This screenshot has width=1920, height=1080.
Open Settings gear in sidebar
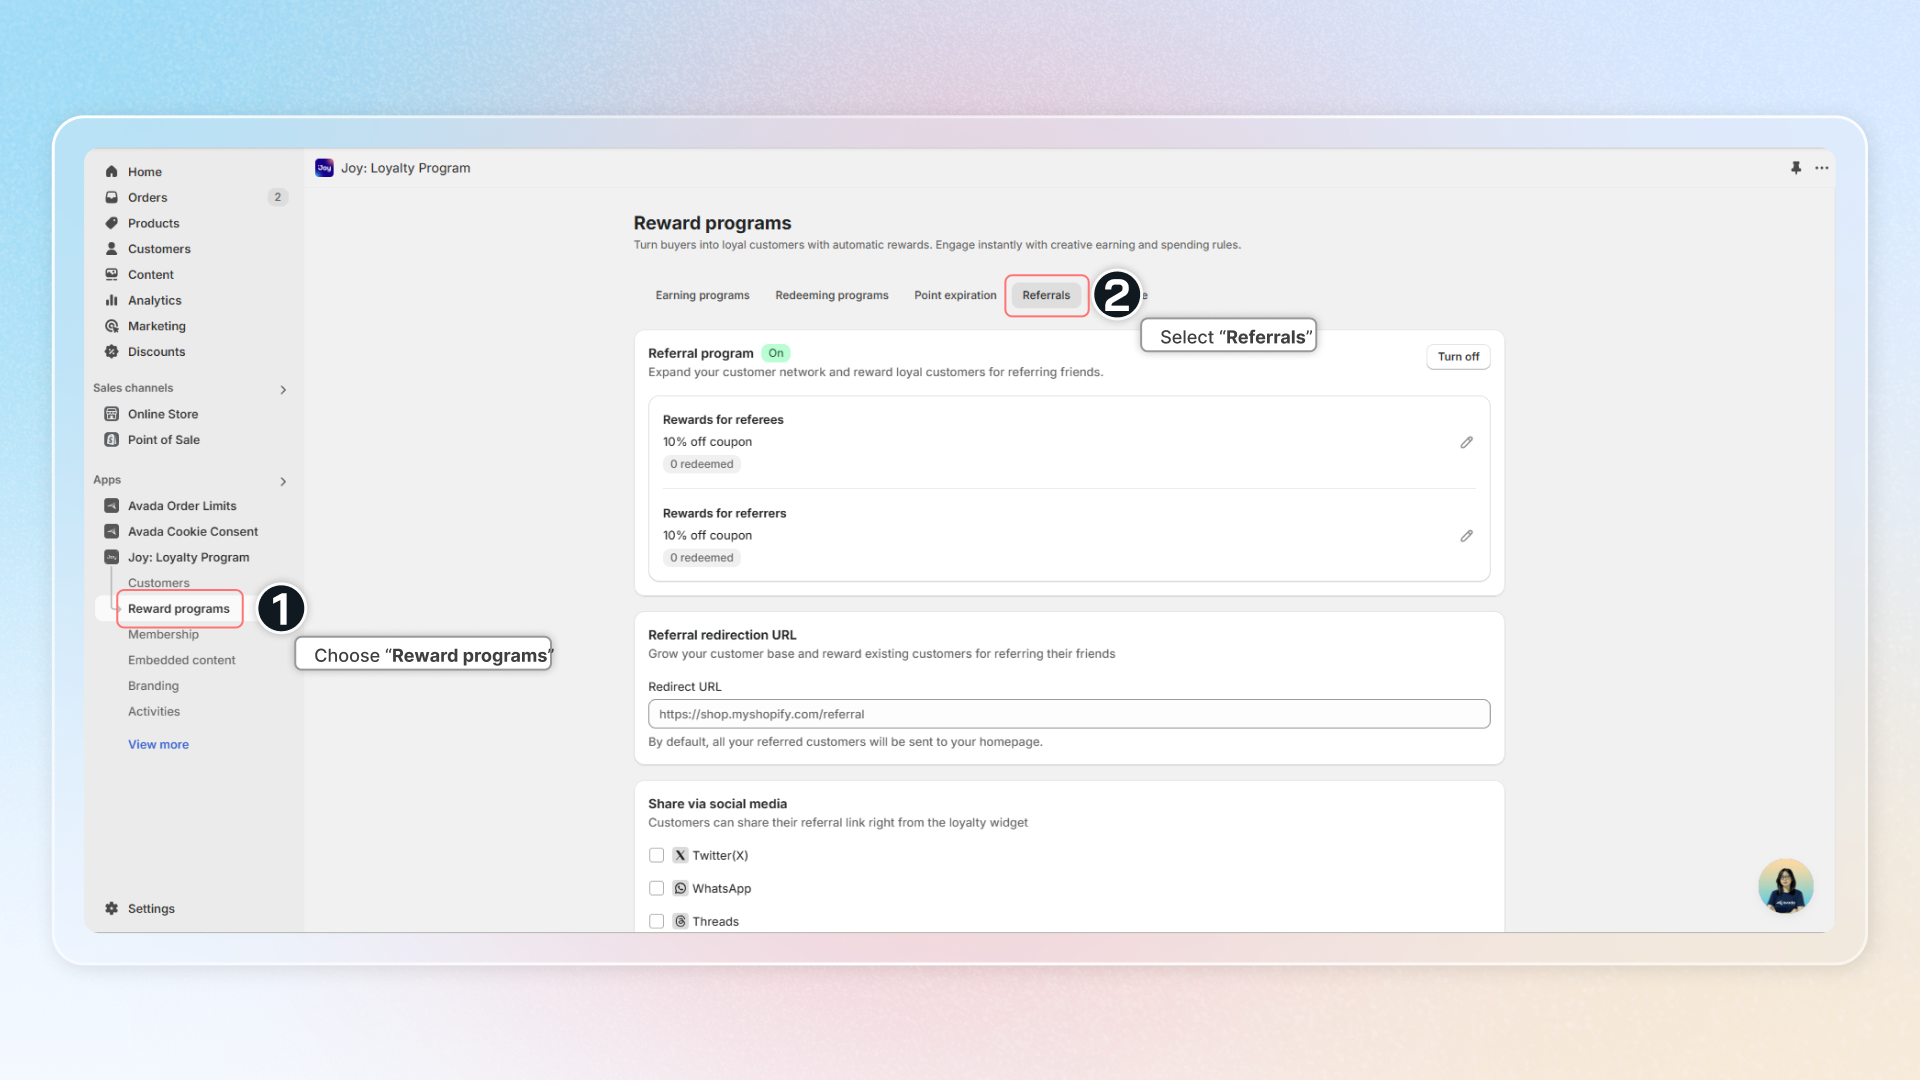click(x=112, y=908)
